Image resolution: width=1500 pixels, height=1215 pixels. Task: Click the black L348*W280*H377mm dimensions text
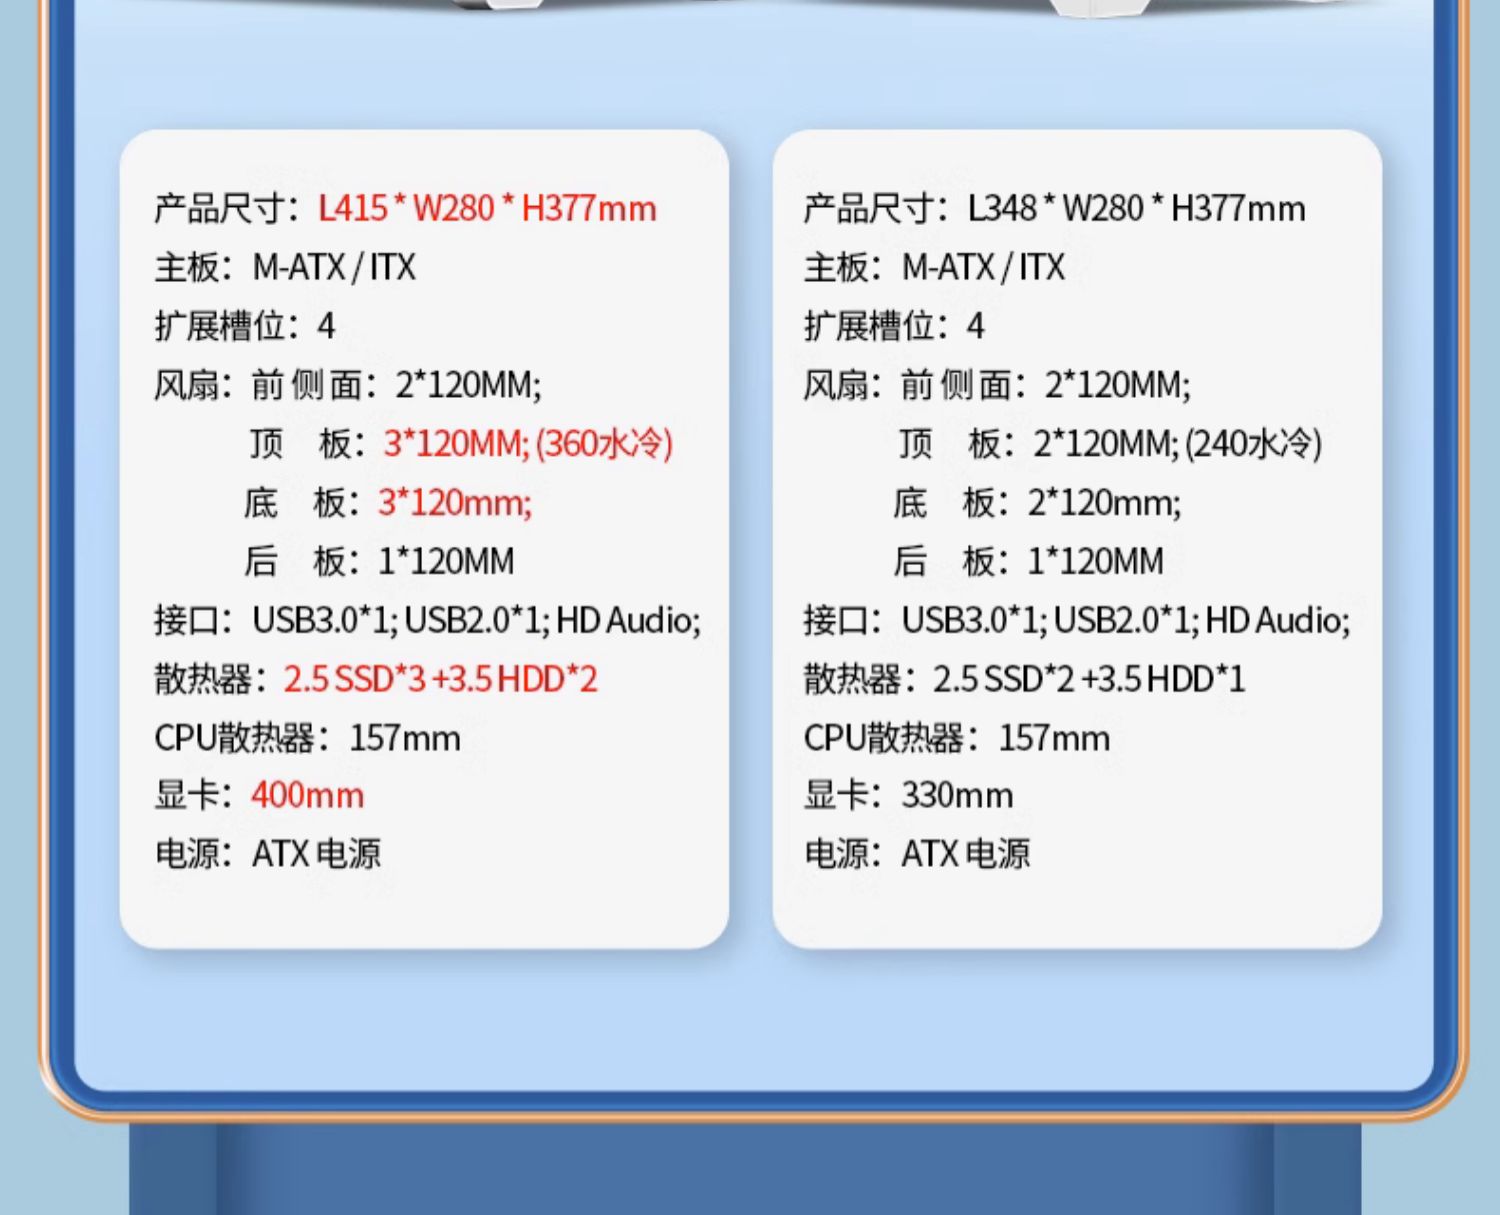point(1136,209)
